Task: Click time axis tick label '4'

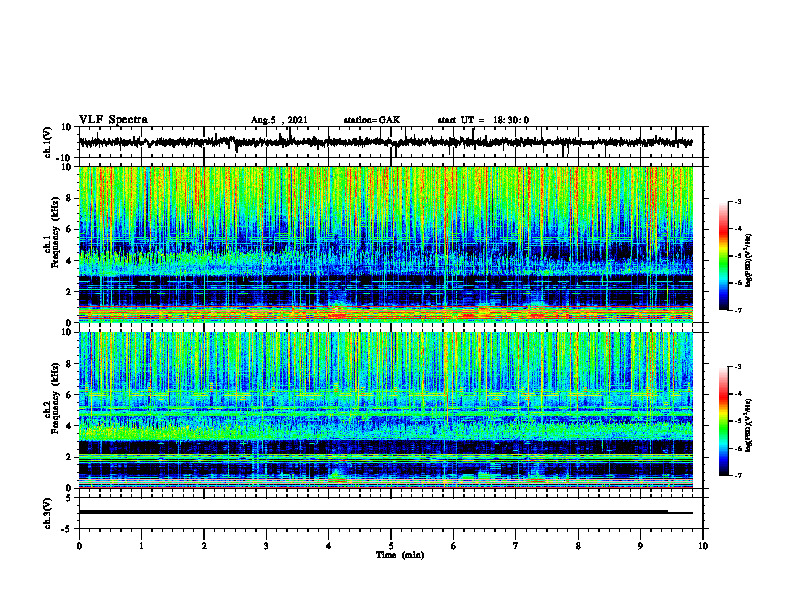Action: (x=329, y=546)
